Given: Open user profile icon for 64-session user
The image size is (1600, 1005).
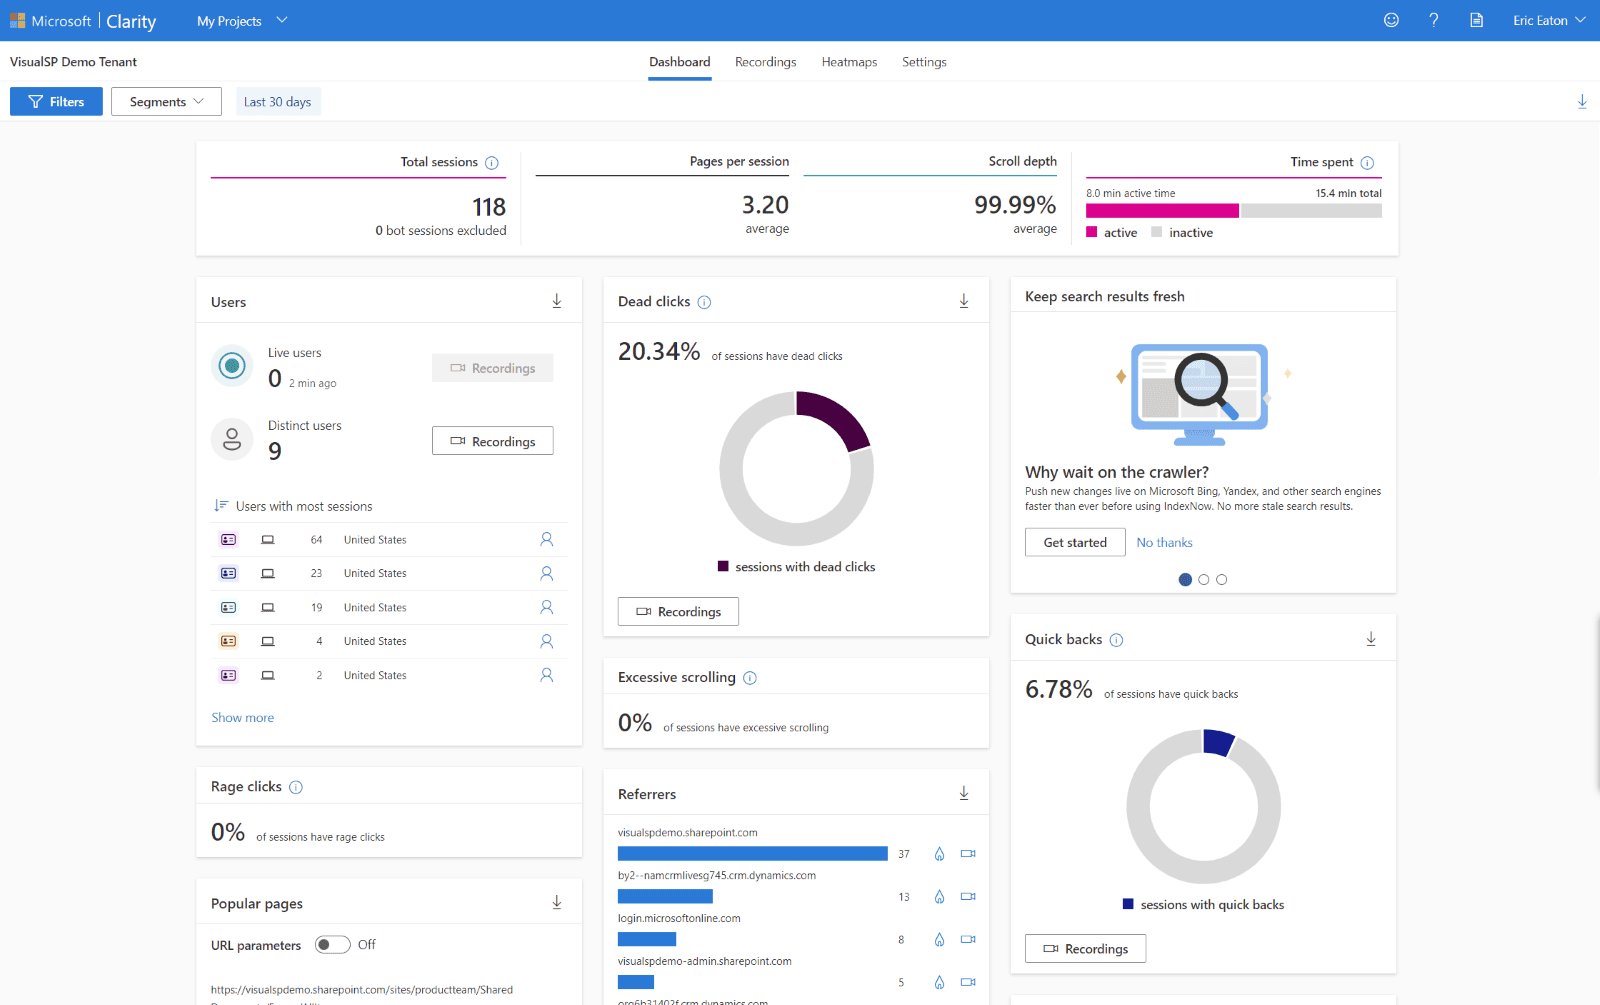Looking at the screenshot, I should [546, 539].
